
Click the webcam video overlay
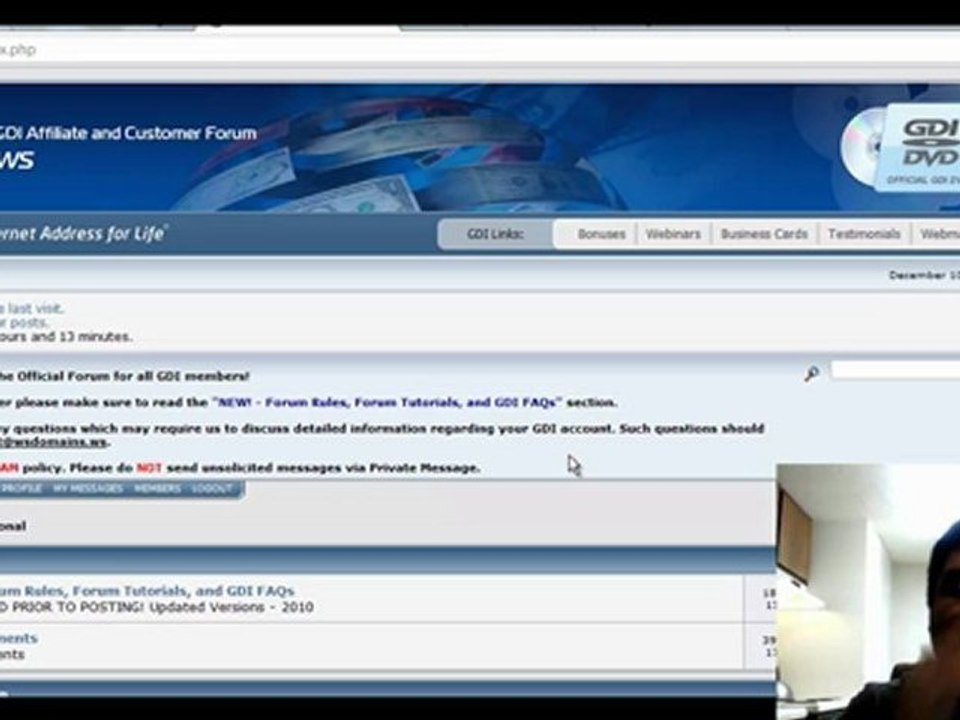(x=868, y=591)
